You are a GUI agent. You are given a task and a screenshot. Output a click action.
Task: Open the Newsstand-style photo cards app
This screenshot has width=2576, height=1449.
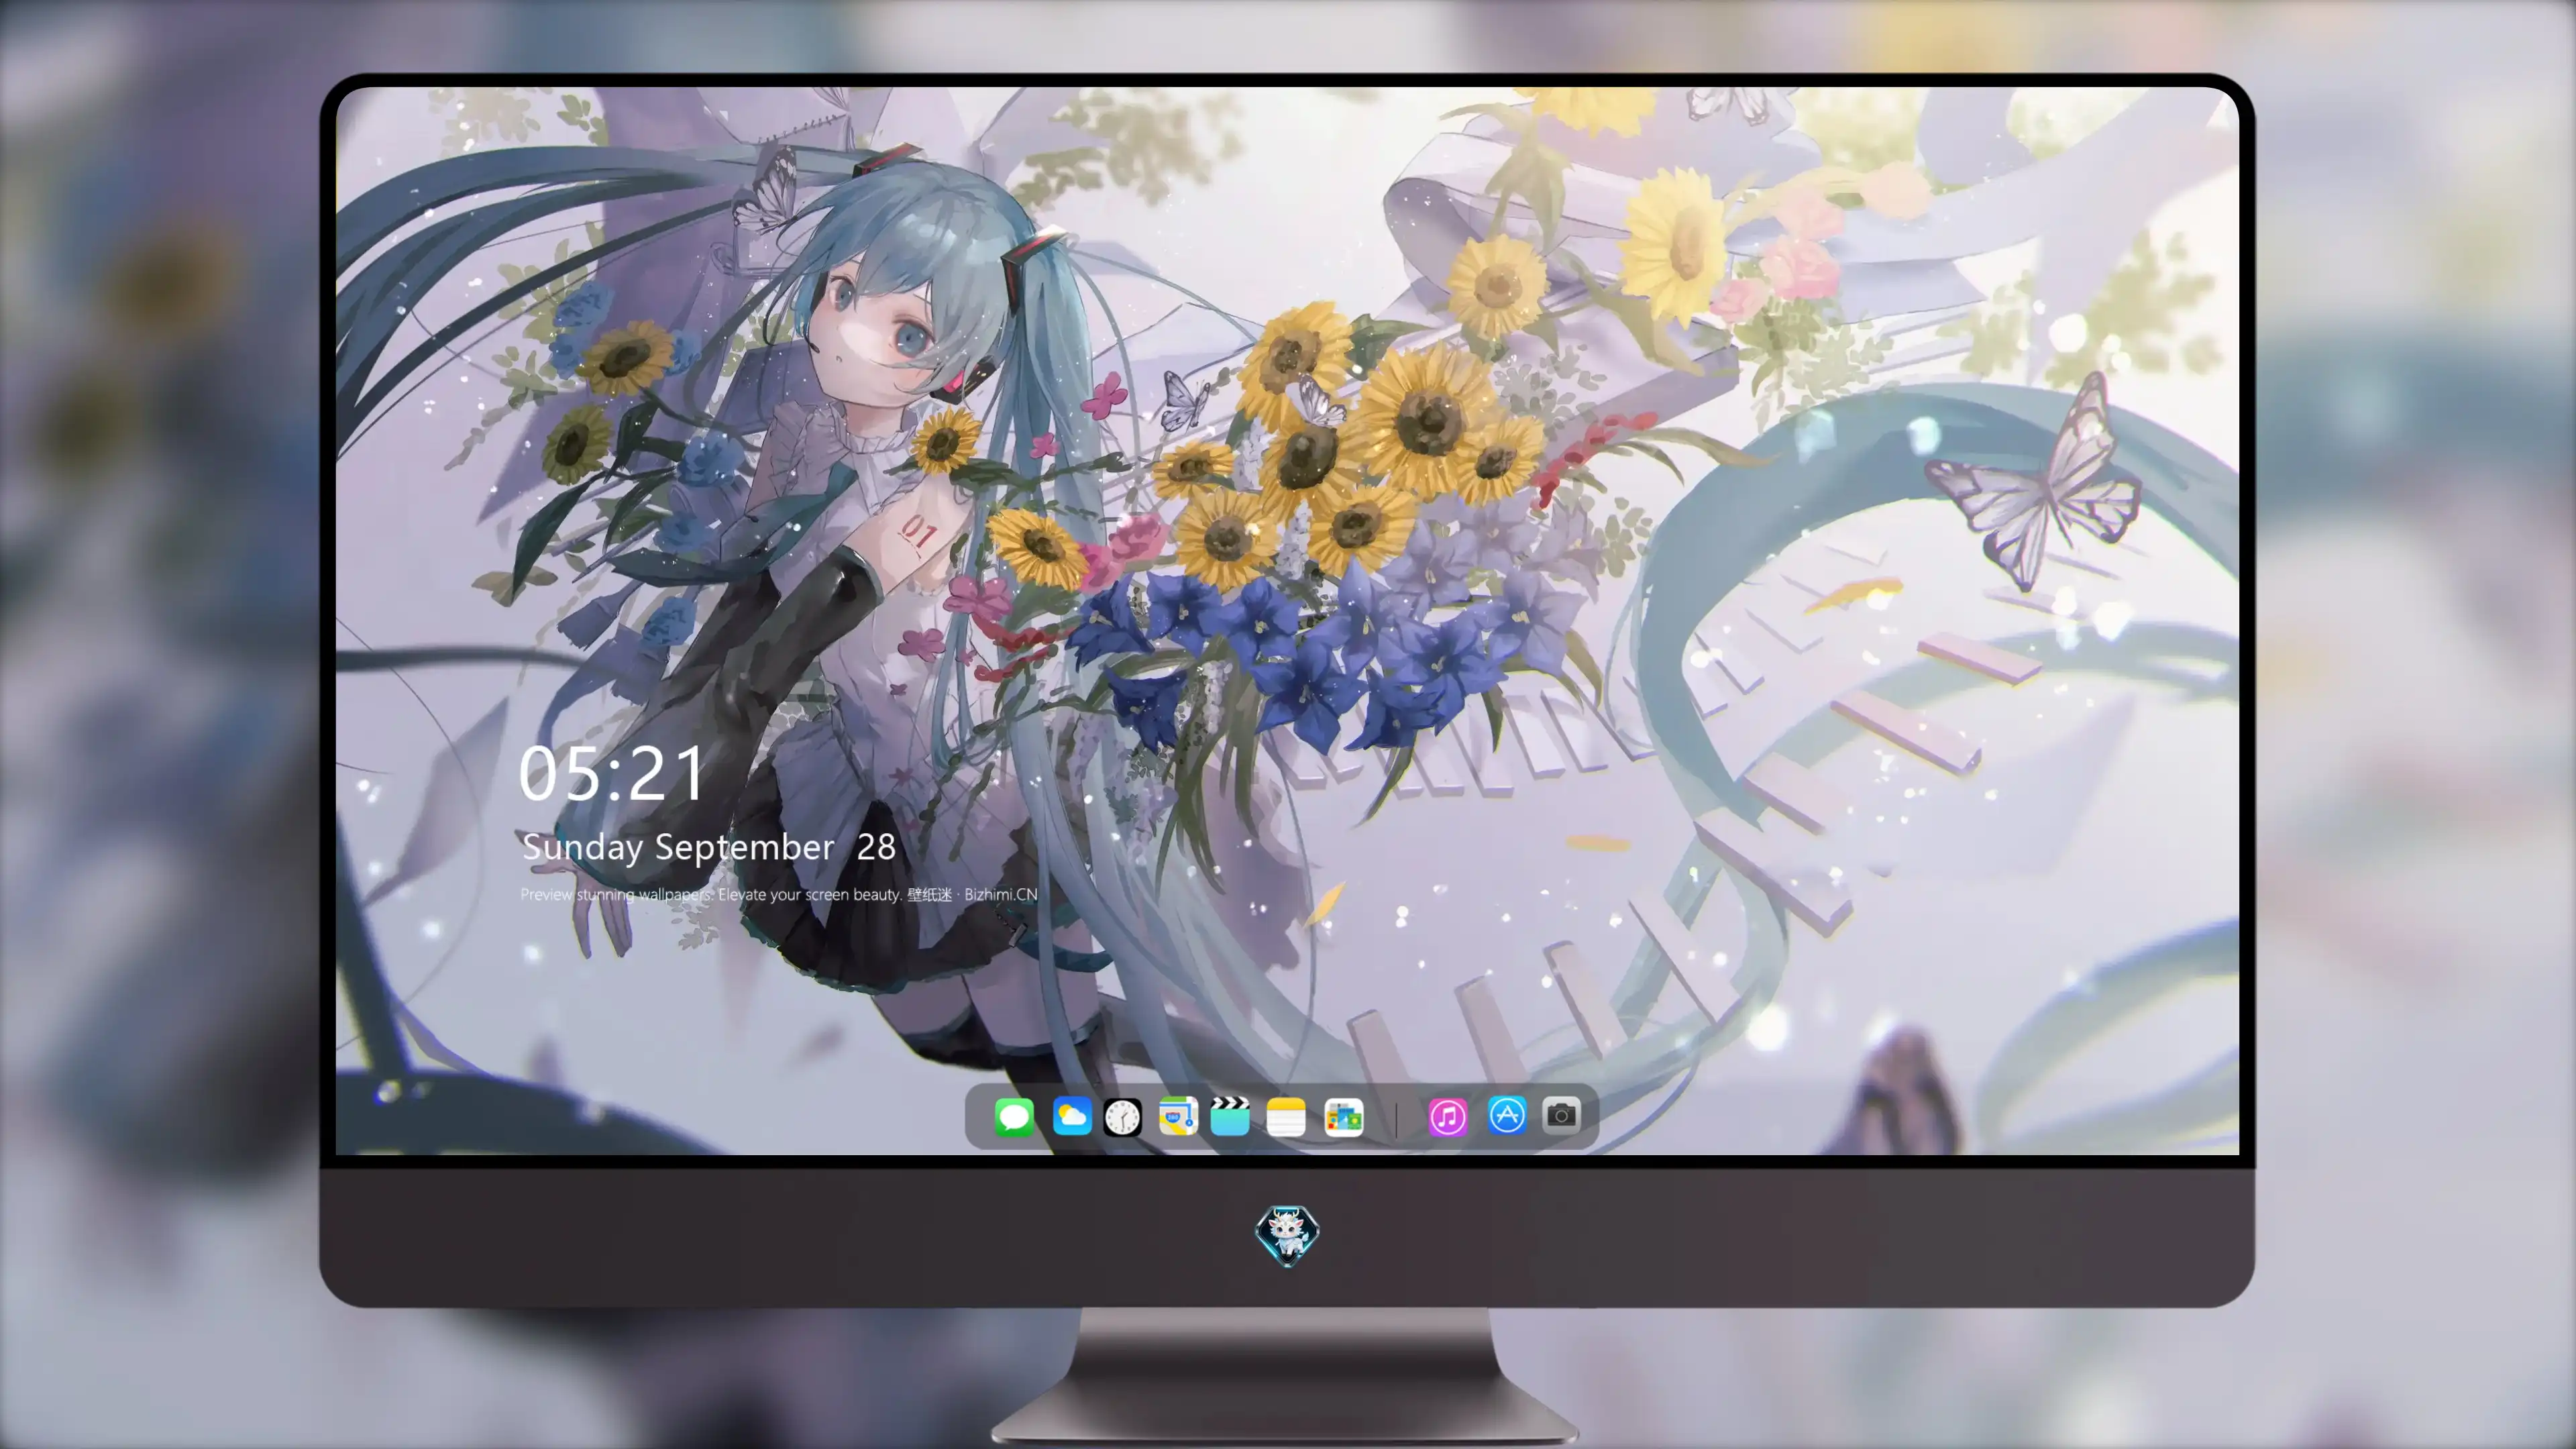[1344, 1117]
